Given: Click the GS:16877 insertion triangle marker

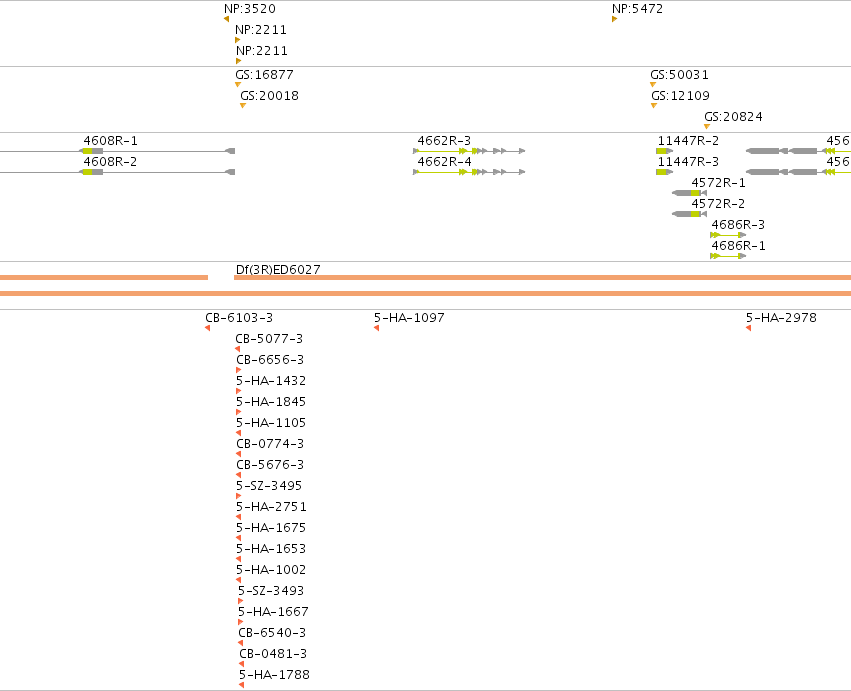Looking at the screenshot, I should point(238,85).
